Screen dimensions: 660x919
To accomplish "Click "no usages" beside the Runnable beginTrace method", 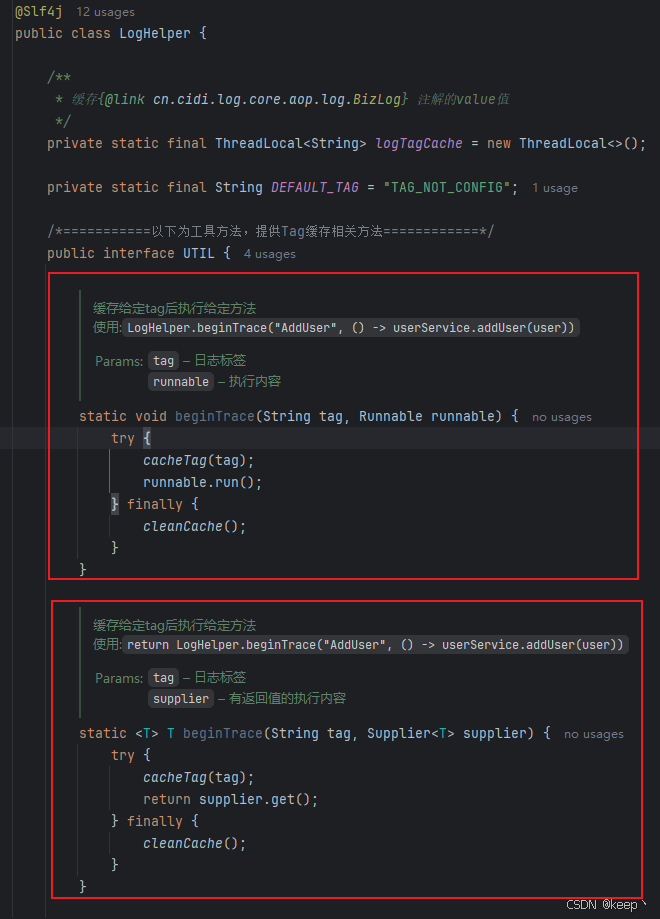I will (562, 417).
